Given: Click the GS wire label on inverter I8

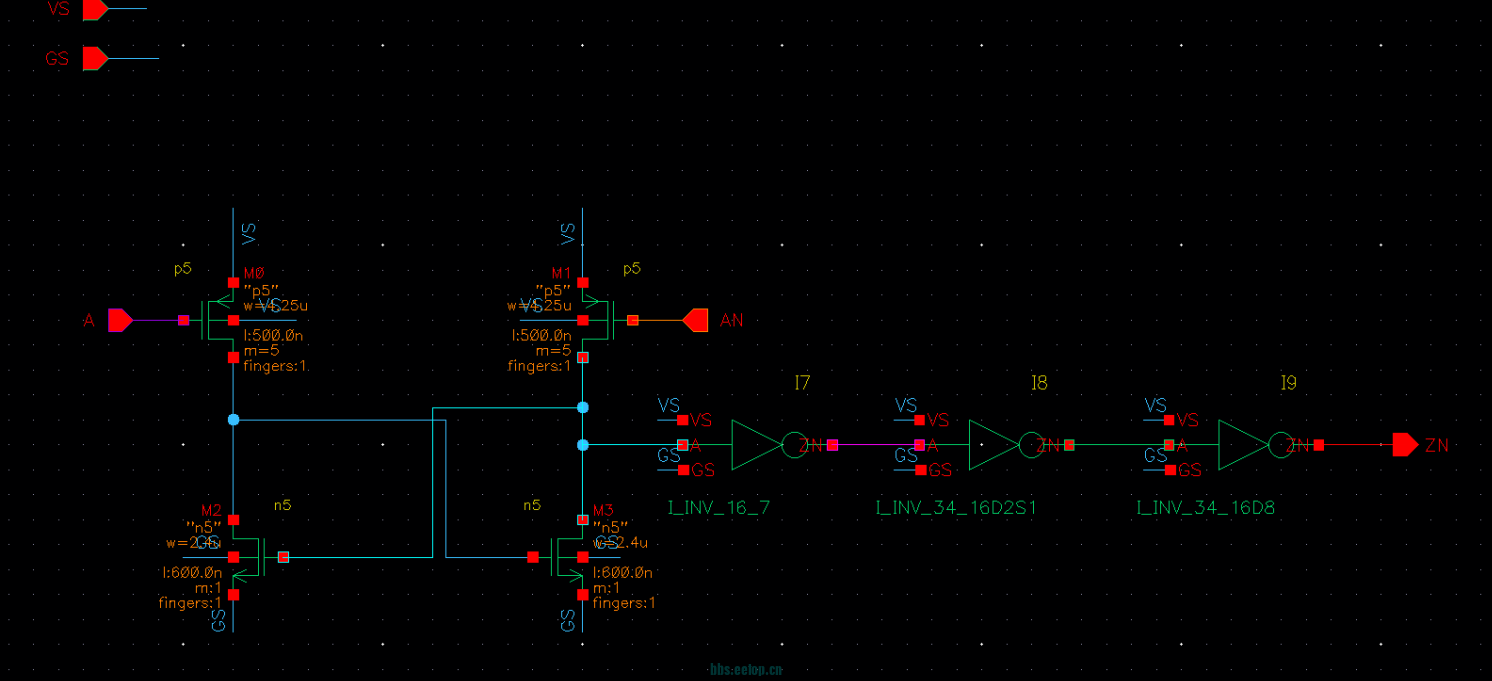Looking at the screenshot, I should pyautogui.click(x=906, y=455).
